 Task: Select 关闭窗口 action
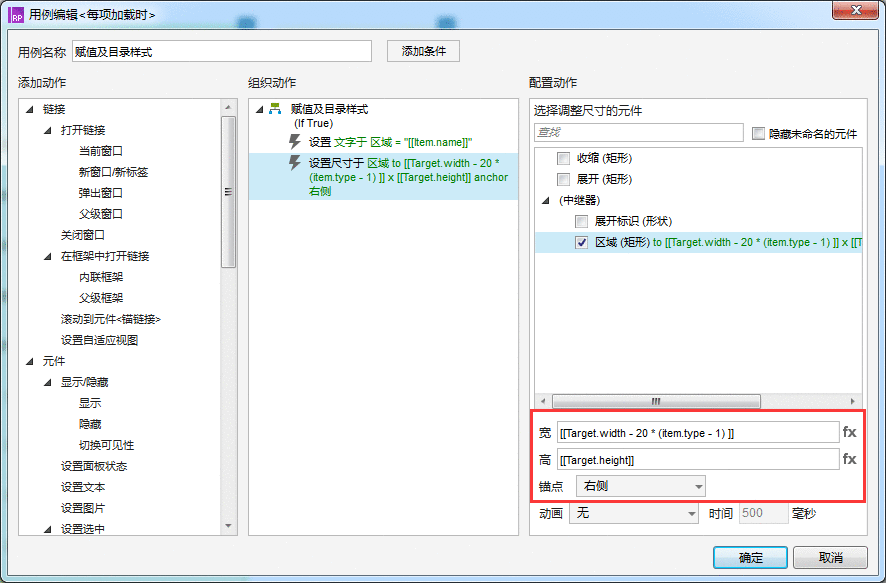pos(82,235)
